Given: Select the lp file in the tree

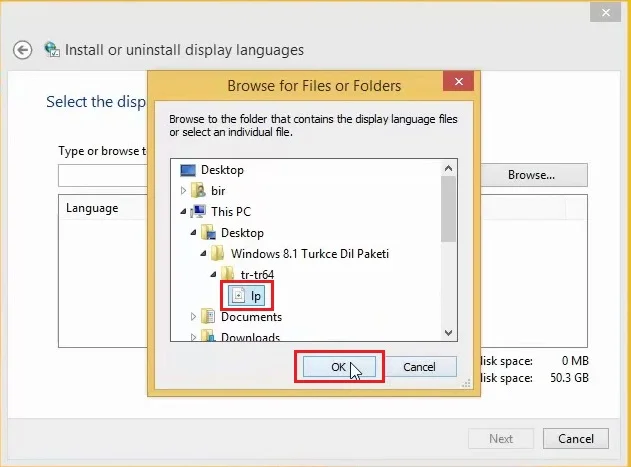Looking at the screenshot, I should point(247,296).
